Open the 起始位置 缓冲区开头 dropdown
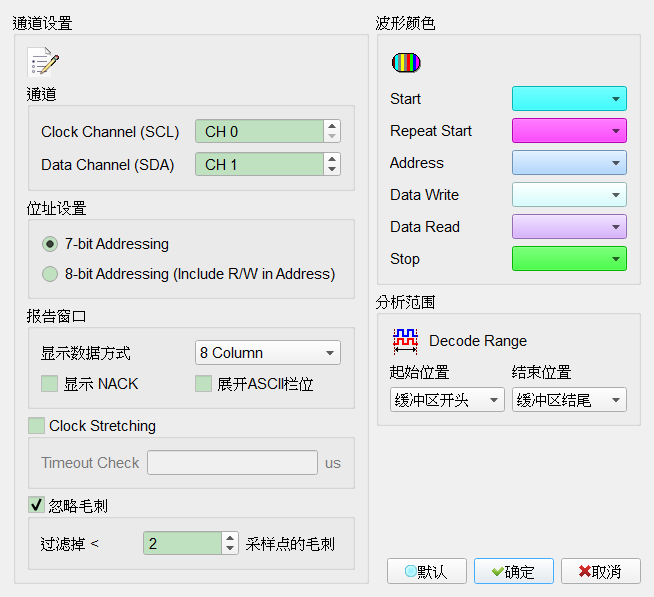Viewport: 654px width, 597px height. click(447, 400)
